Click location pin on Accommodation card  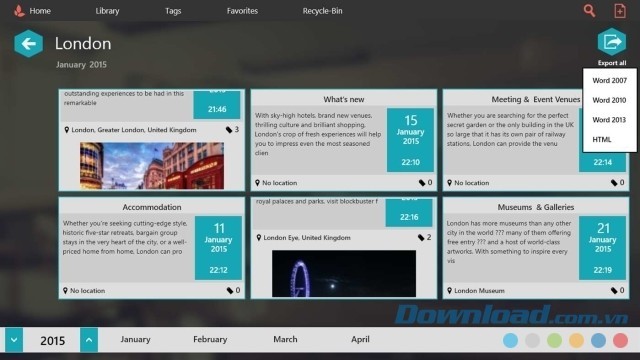point(65,291)
